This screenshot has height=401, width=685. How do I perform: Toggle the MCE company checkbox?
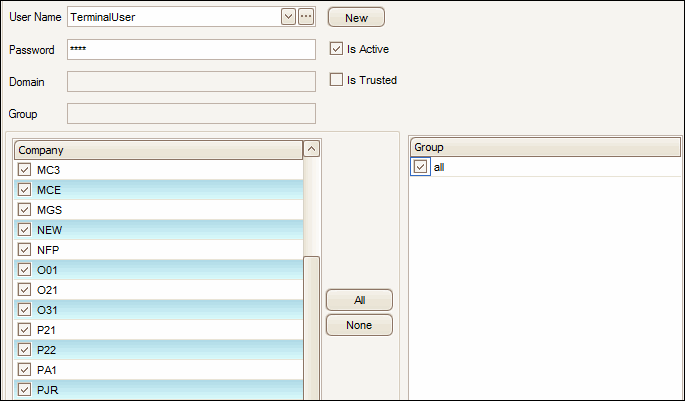click(x=25, y=190)
